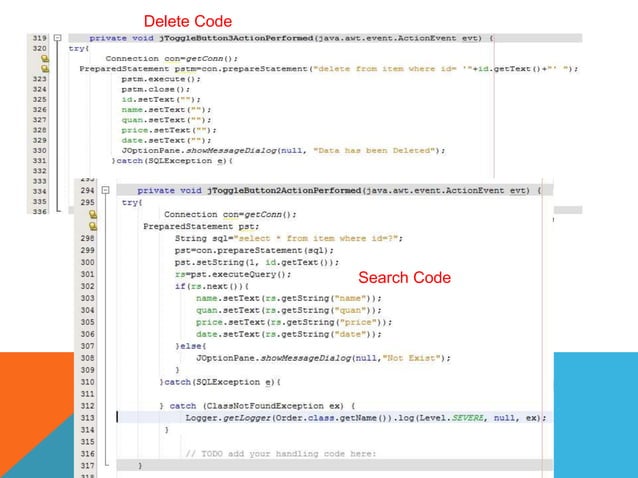Click the 'Delete Code' red heading
Image resolution: width=638 pixels, height=478 pixels.
pos(188,21)
